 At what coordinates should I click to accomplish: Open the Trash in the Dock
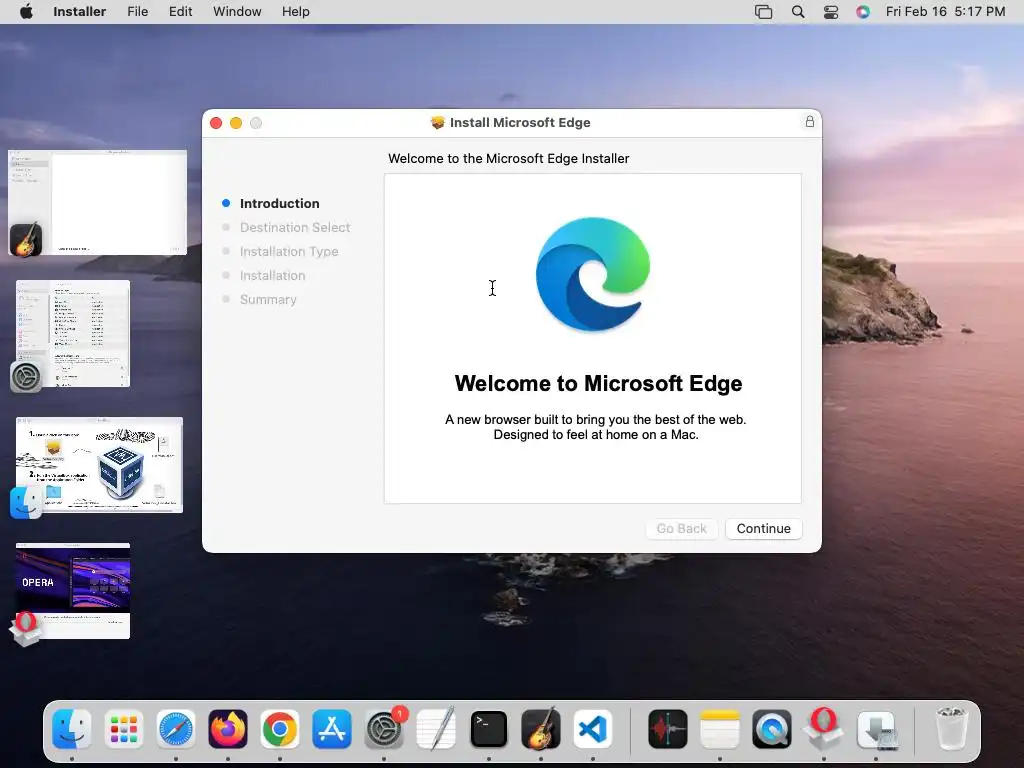(x=951, y=729)
